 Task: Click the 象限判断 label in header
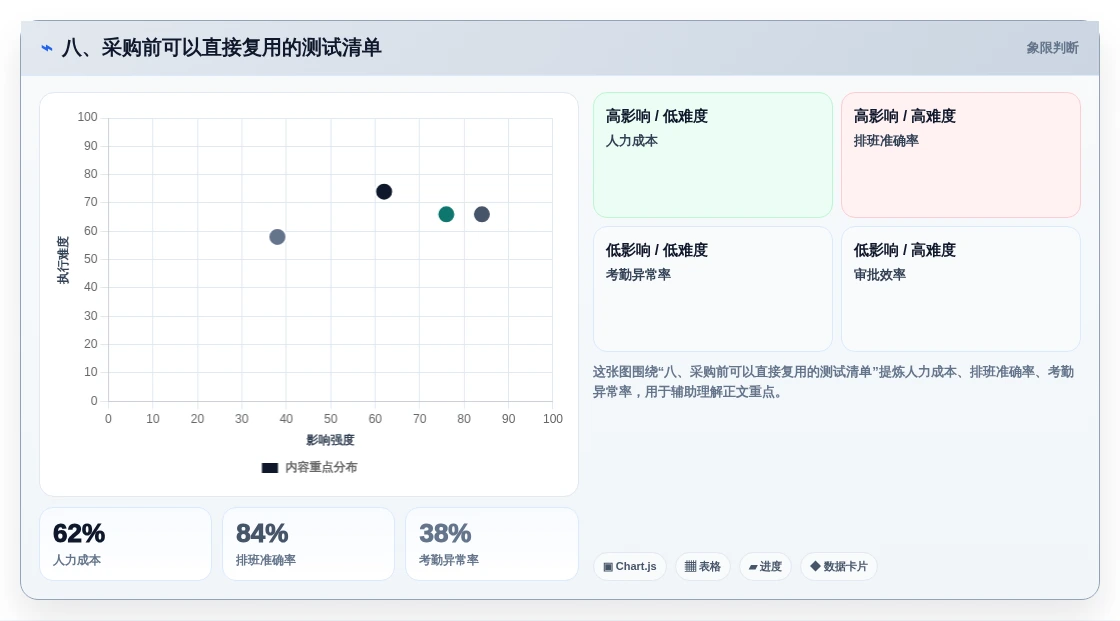1052,48
